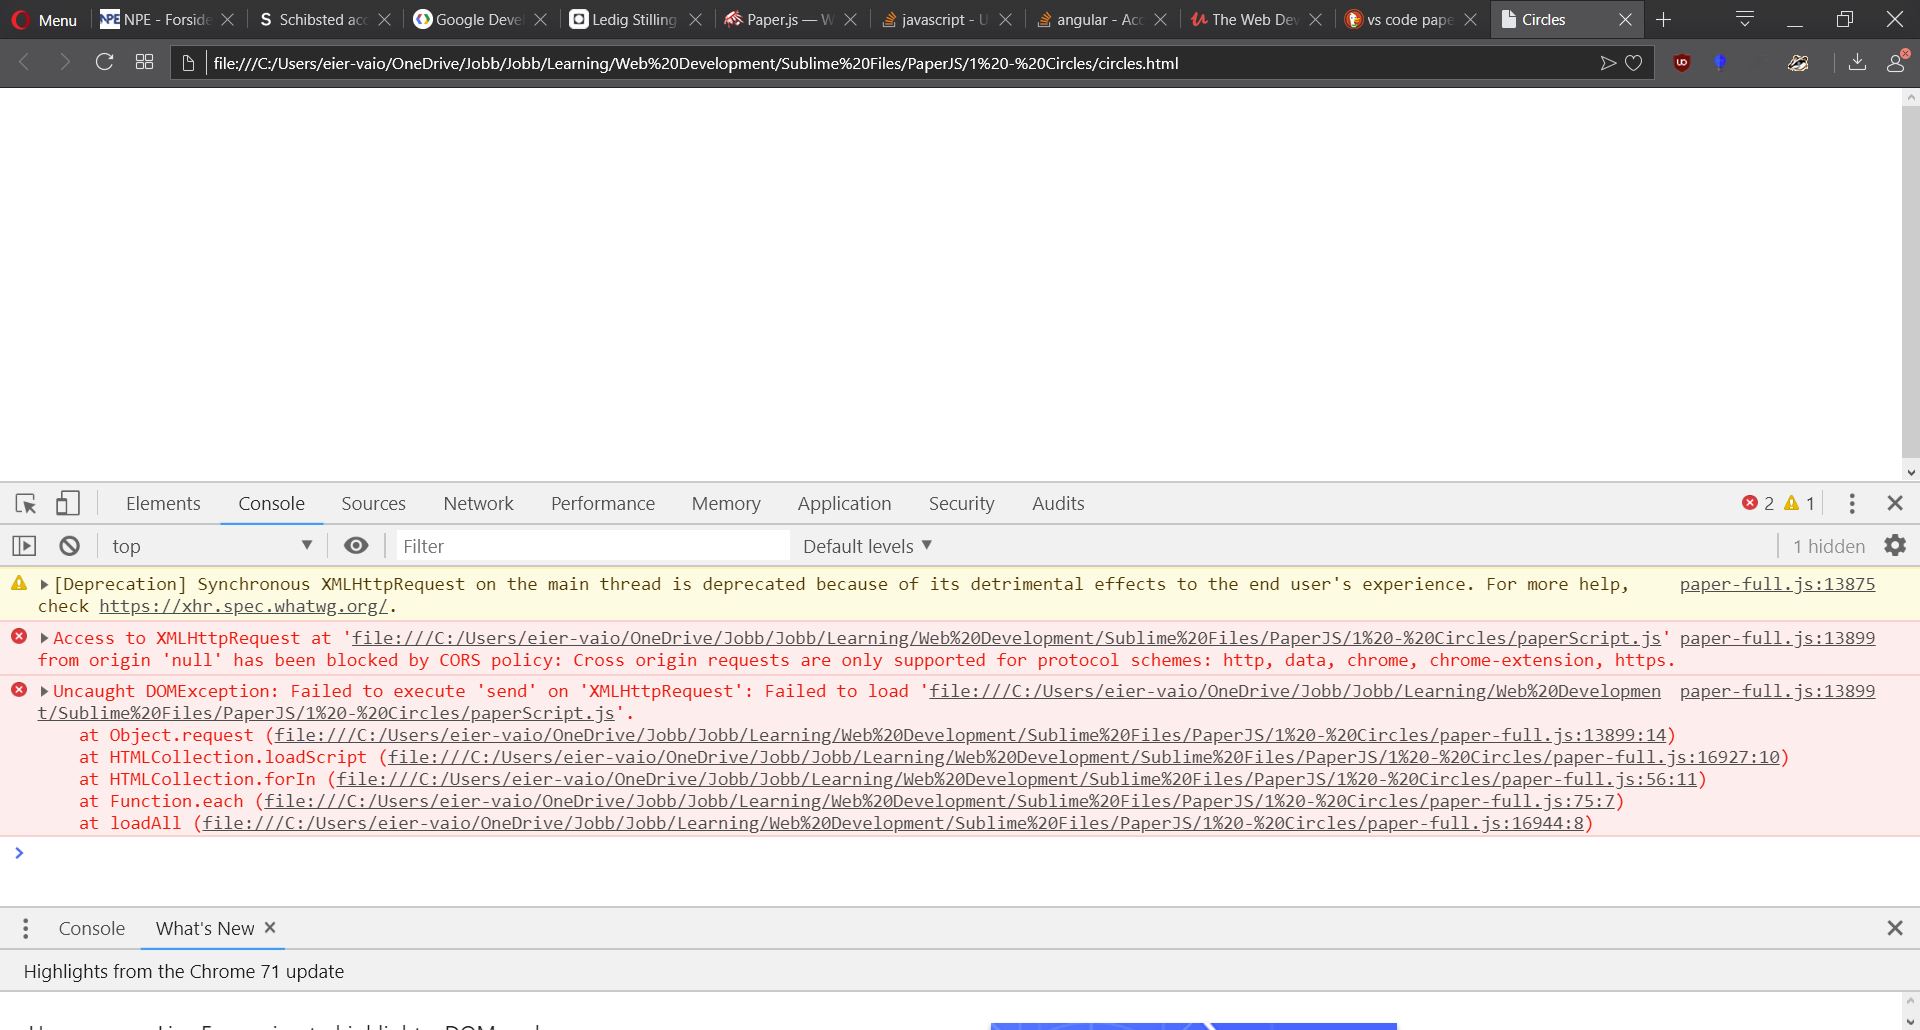The width and height of the screenshot is (1920, 1030).
Task: Switch to the Security tab
Action: point(961,503)
